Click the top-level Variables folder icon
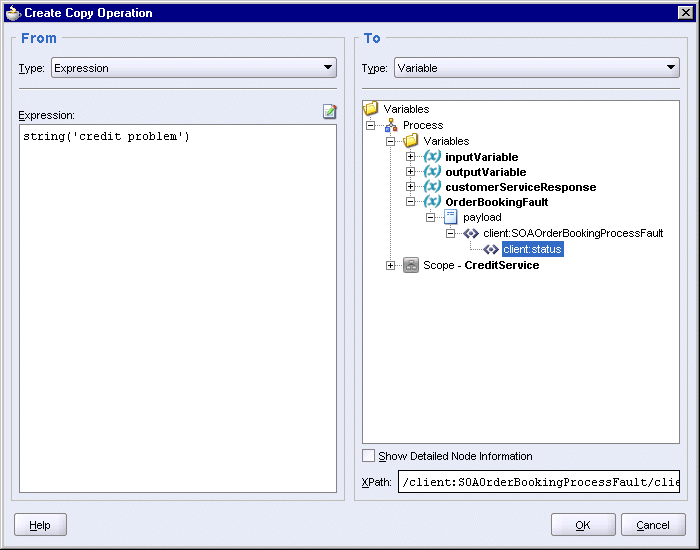Screen dimensions: 700x550 [x=371, y=108]
